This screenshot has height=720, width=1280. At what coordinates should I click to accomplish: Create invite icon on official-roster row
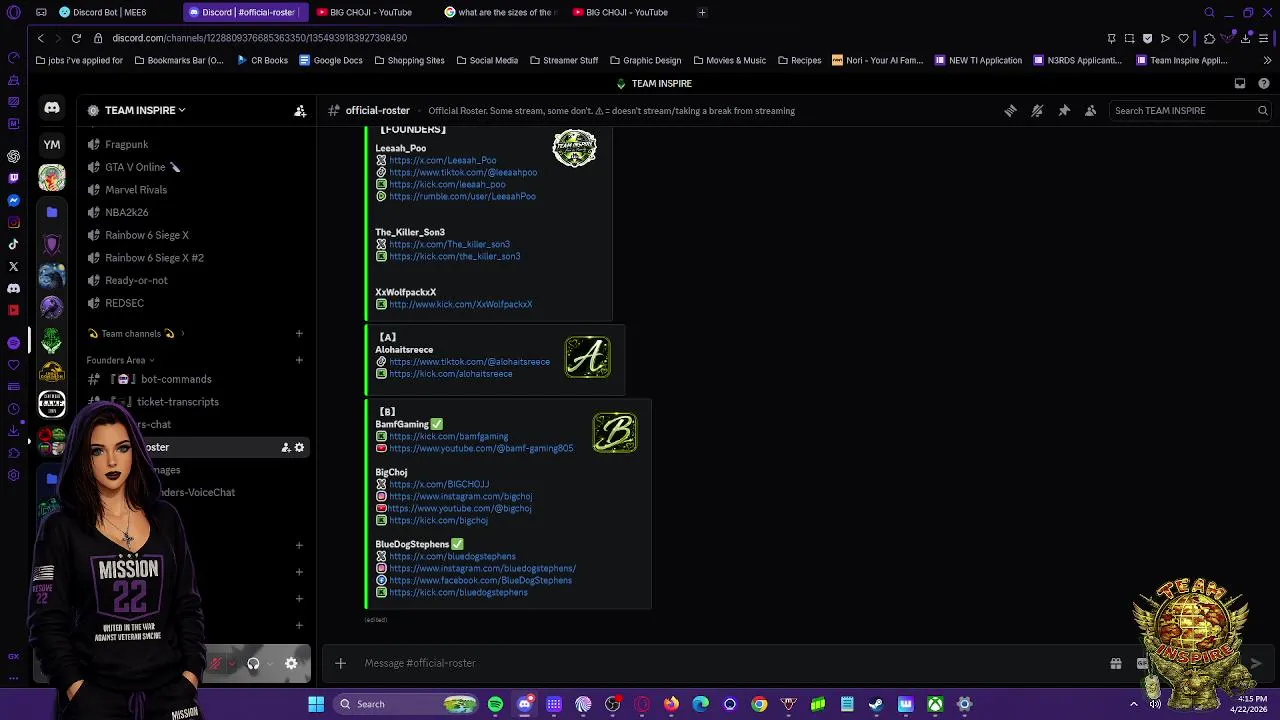(285, 447)
